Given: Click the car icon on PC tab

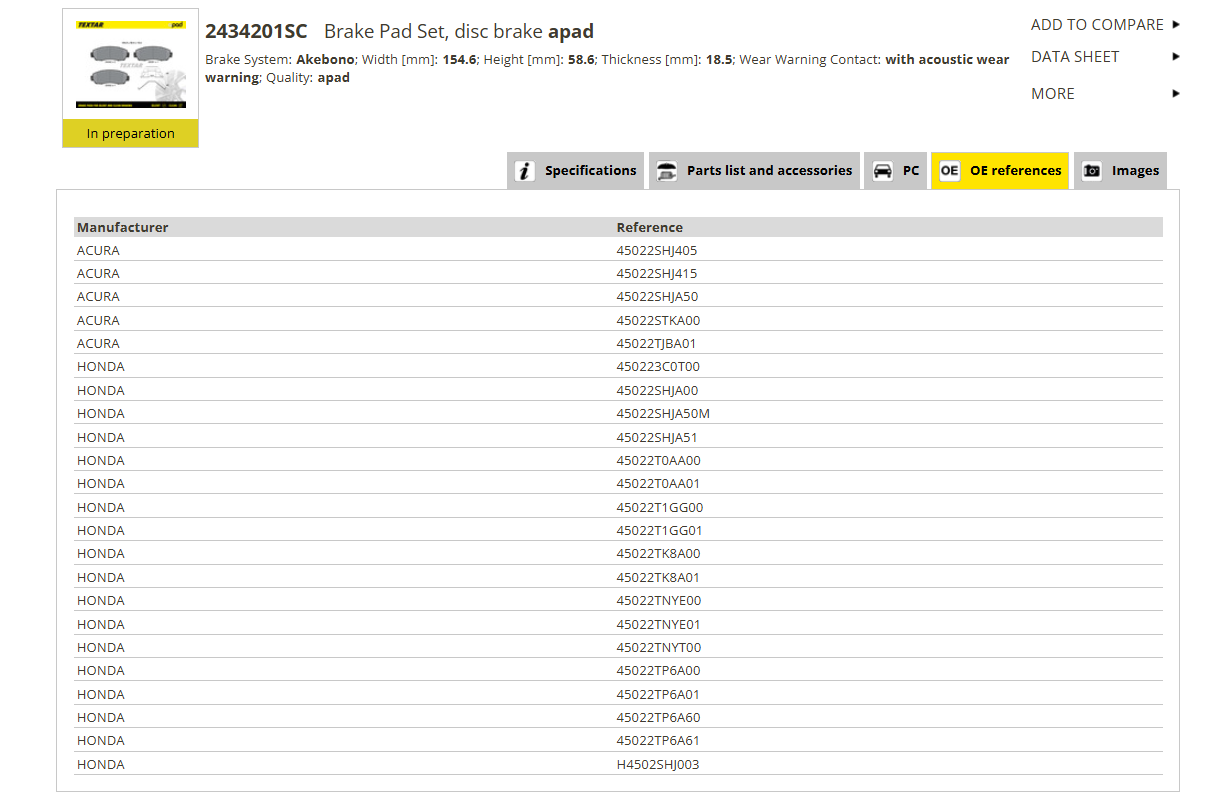Looking at the screenshot, I should click(882, 171).
